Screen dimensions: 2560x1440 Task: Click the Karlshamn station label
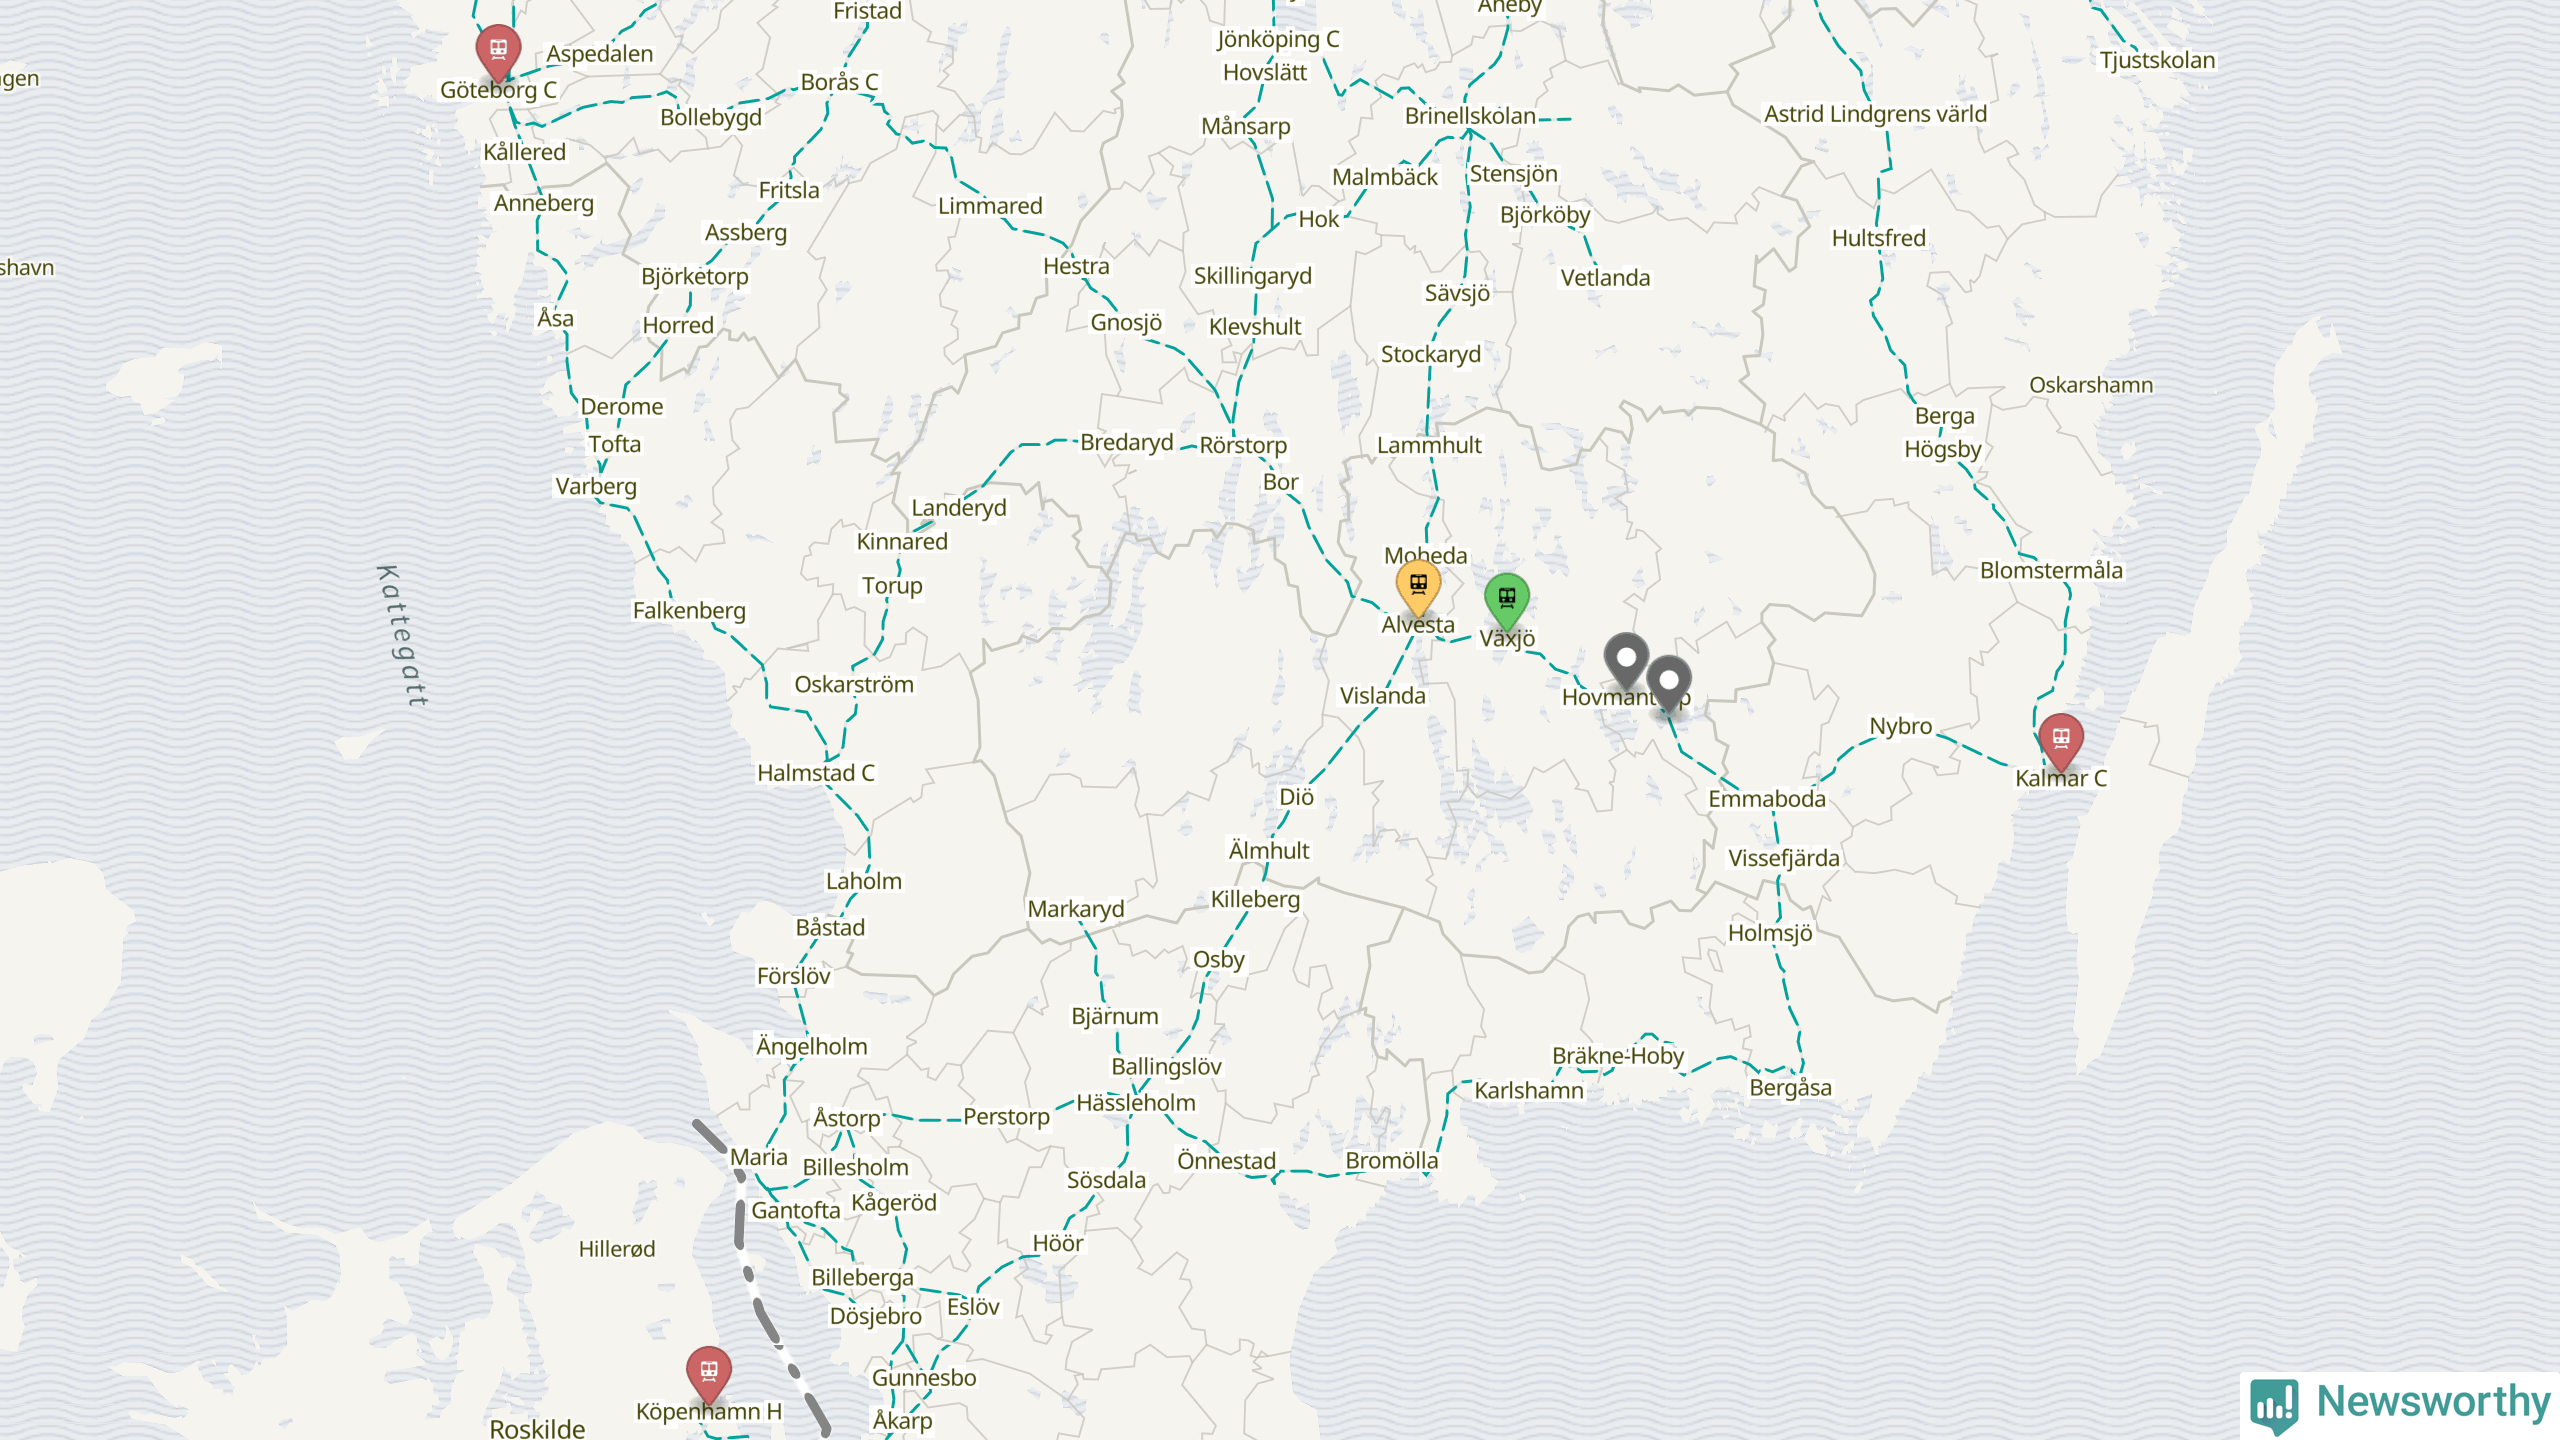[1529, 1091]
